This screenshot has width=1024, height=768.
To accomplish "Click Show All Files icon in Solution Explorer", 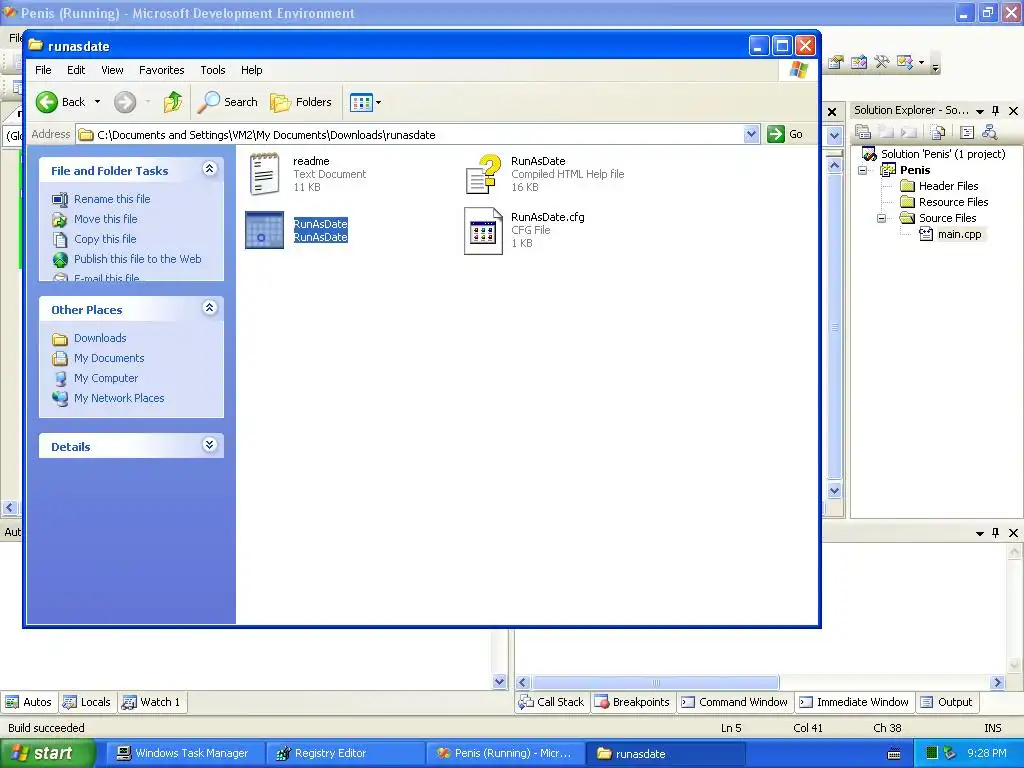I will click(x=938, y=133).
